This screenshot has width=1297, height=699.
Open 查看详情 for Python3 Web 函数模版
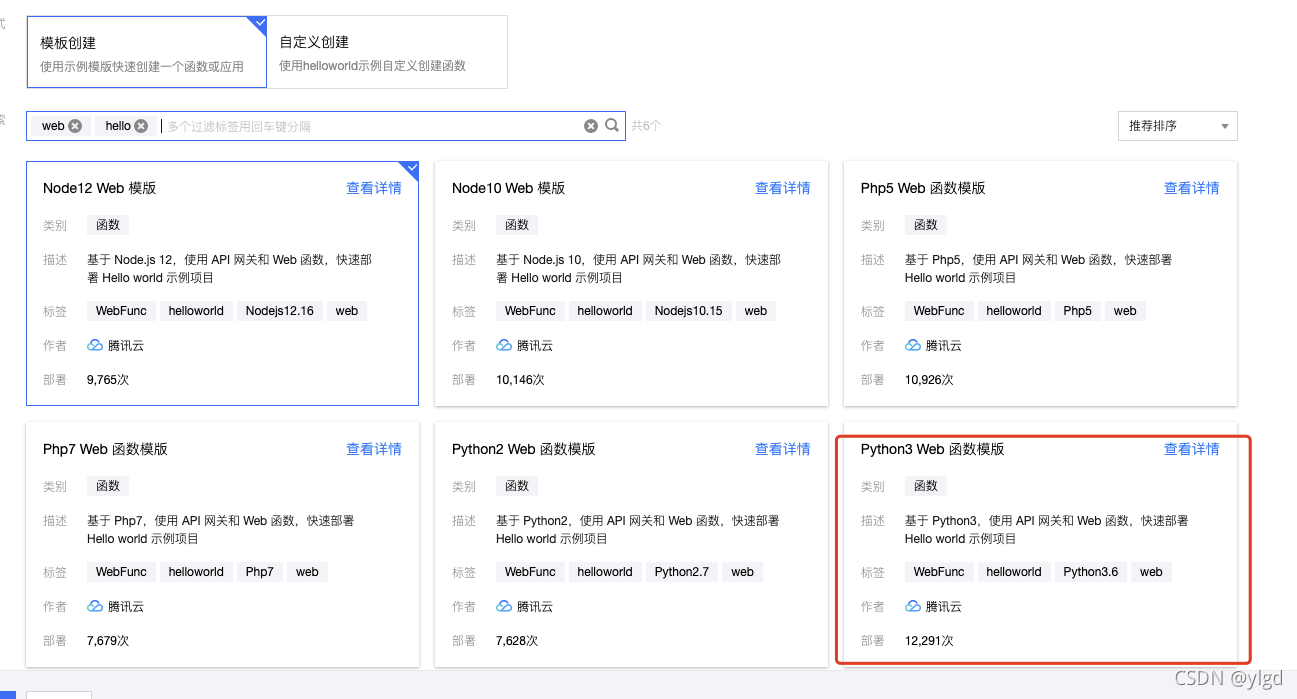coord(1192,449)
